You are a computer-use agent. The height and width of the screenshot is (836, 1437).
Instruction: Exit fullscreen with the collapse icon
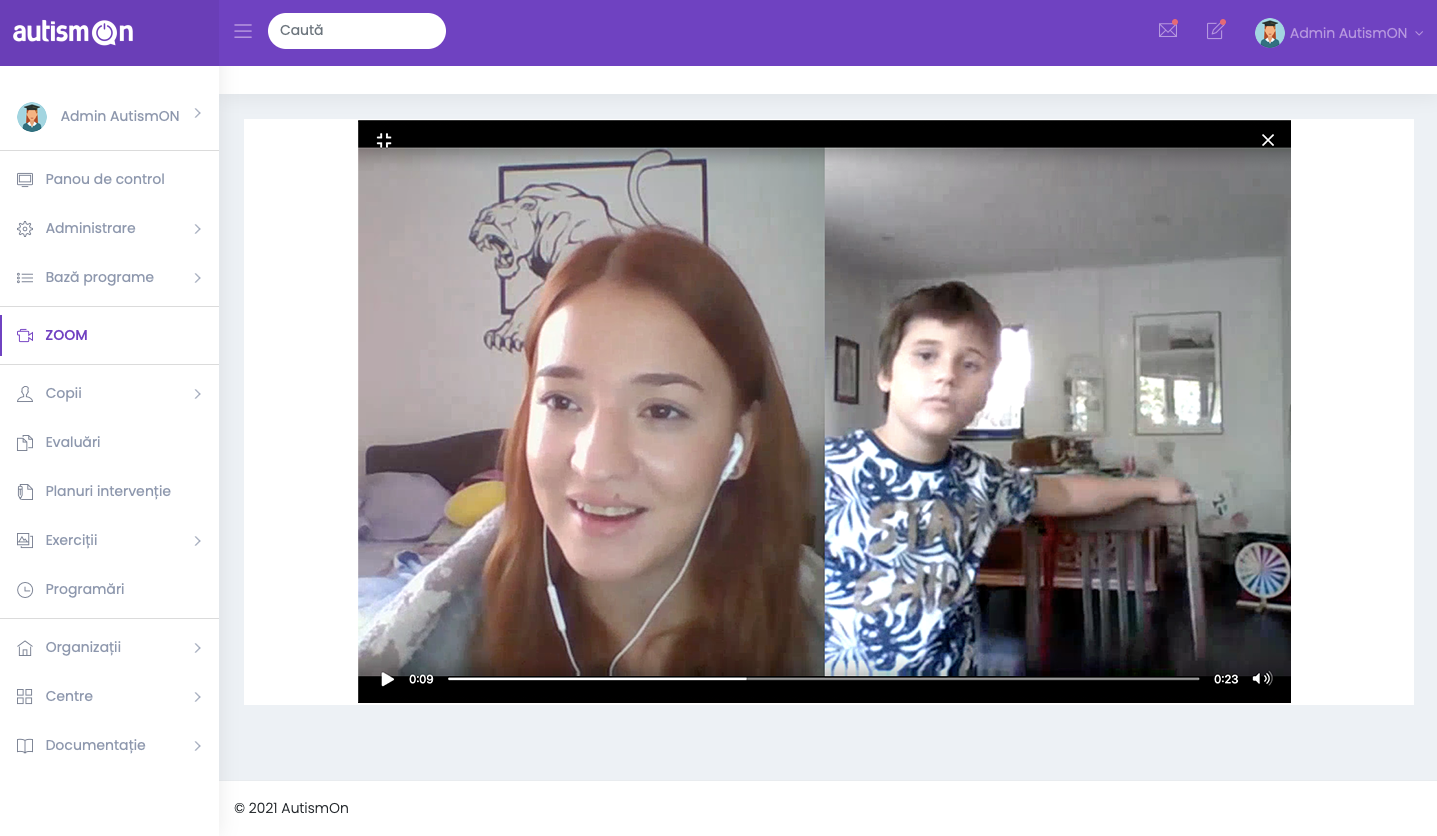pyautogui.click(x=384, y=140)
